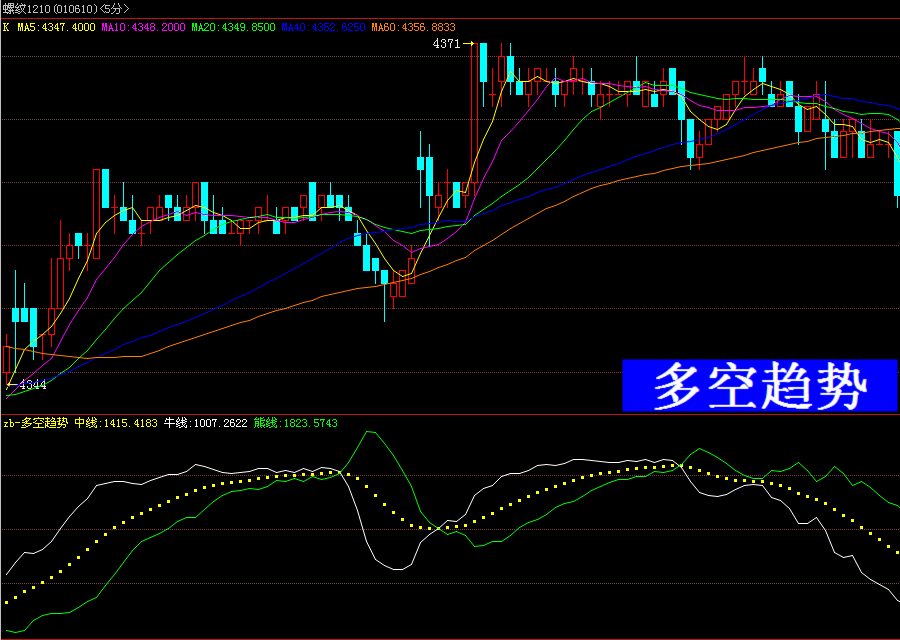
Task: Select the 熊线:1823.5743 indicator value
Action: [x=296, y=424]
